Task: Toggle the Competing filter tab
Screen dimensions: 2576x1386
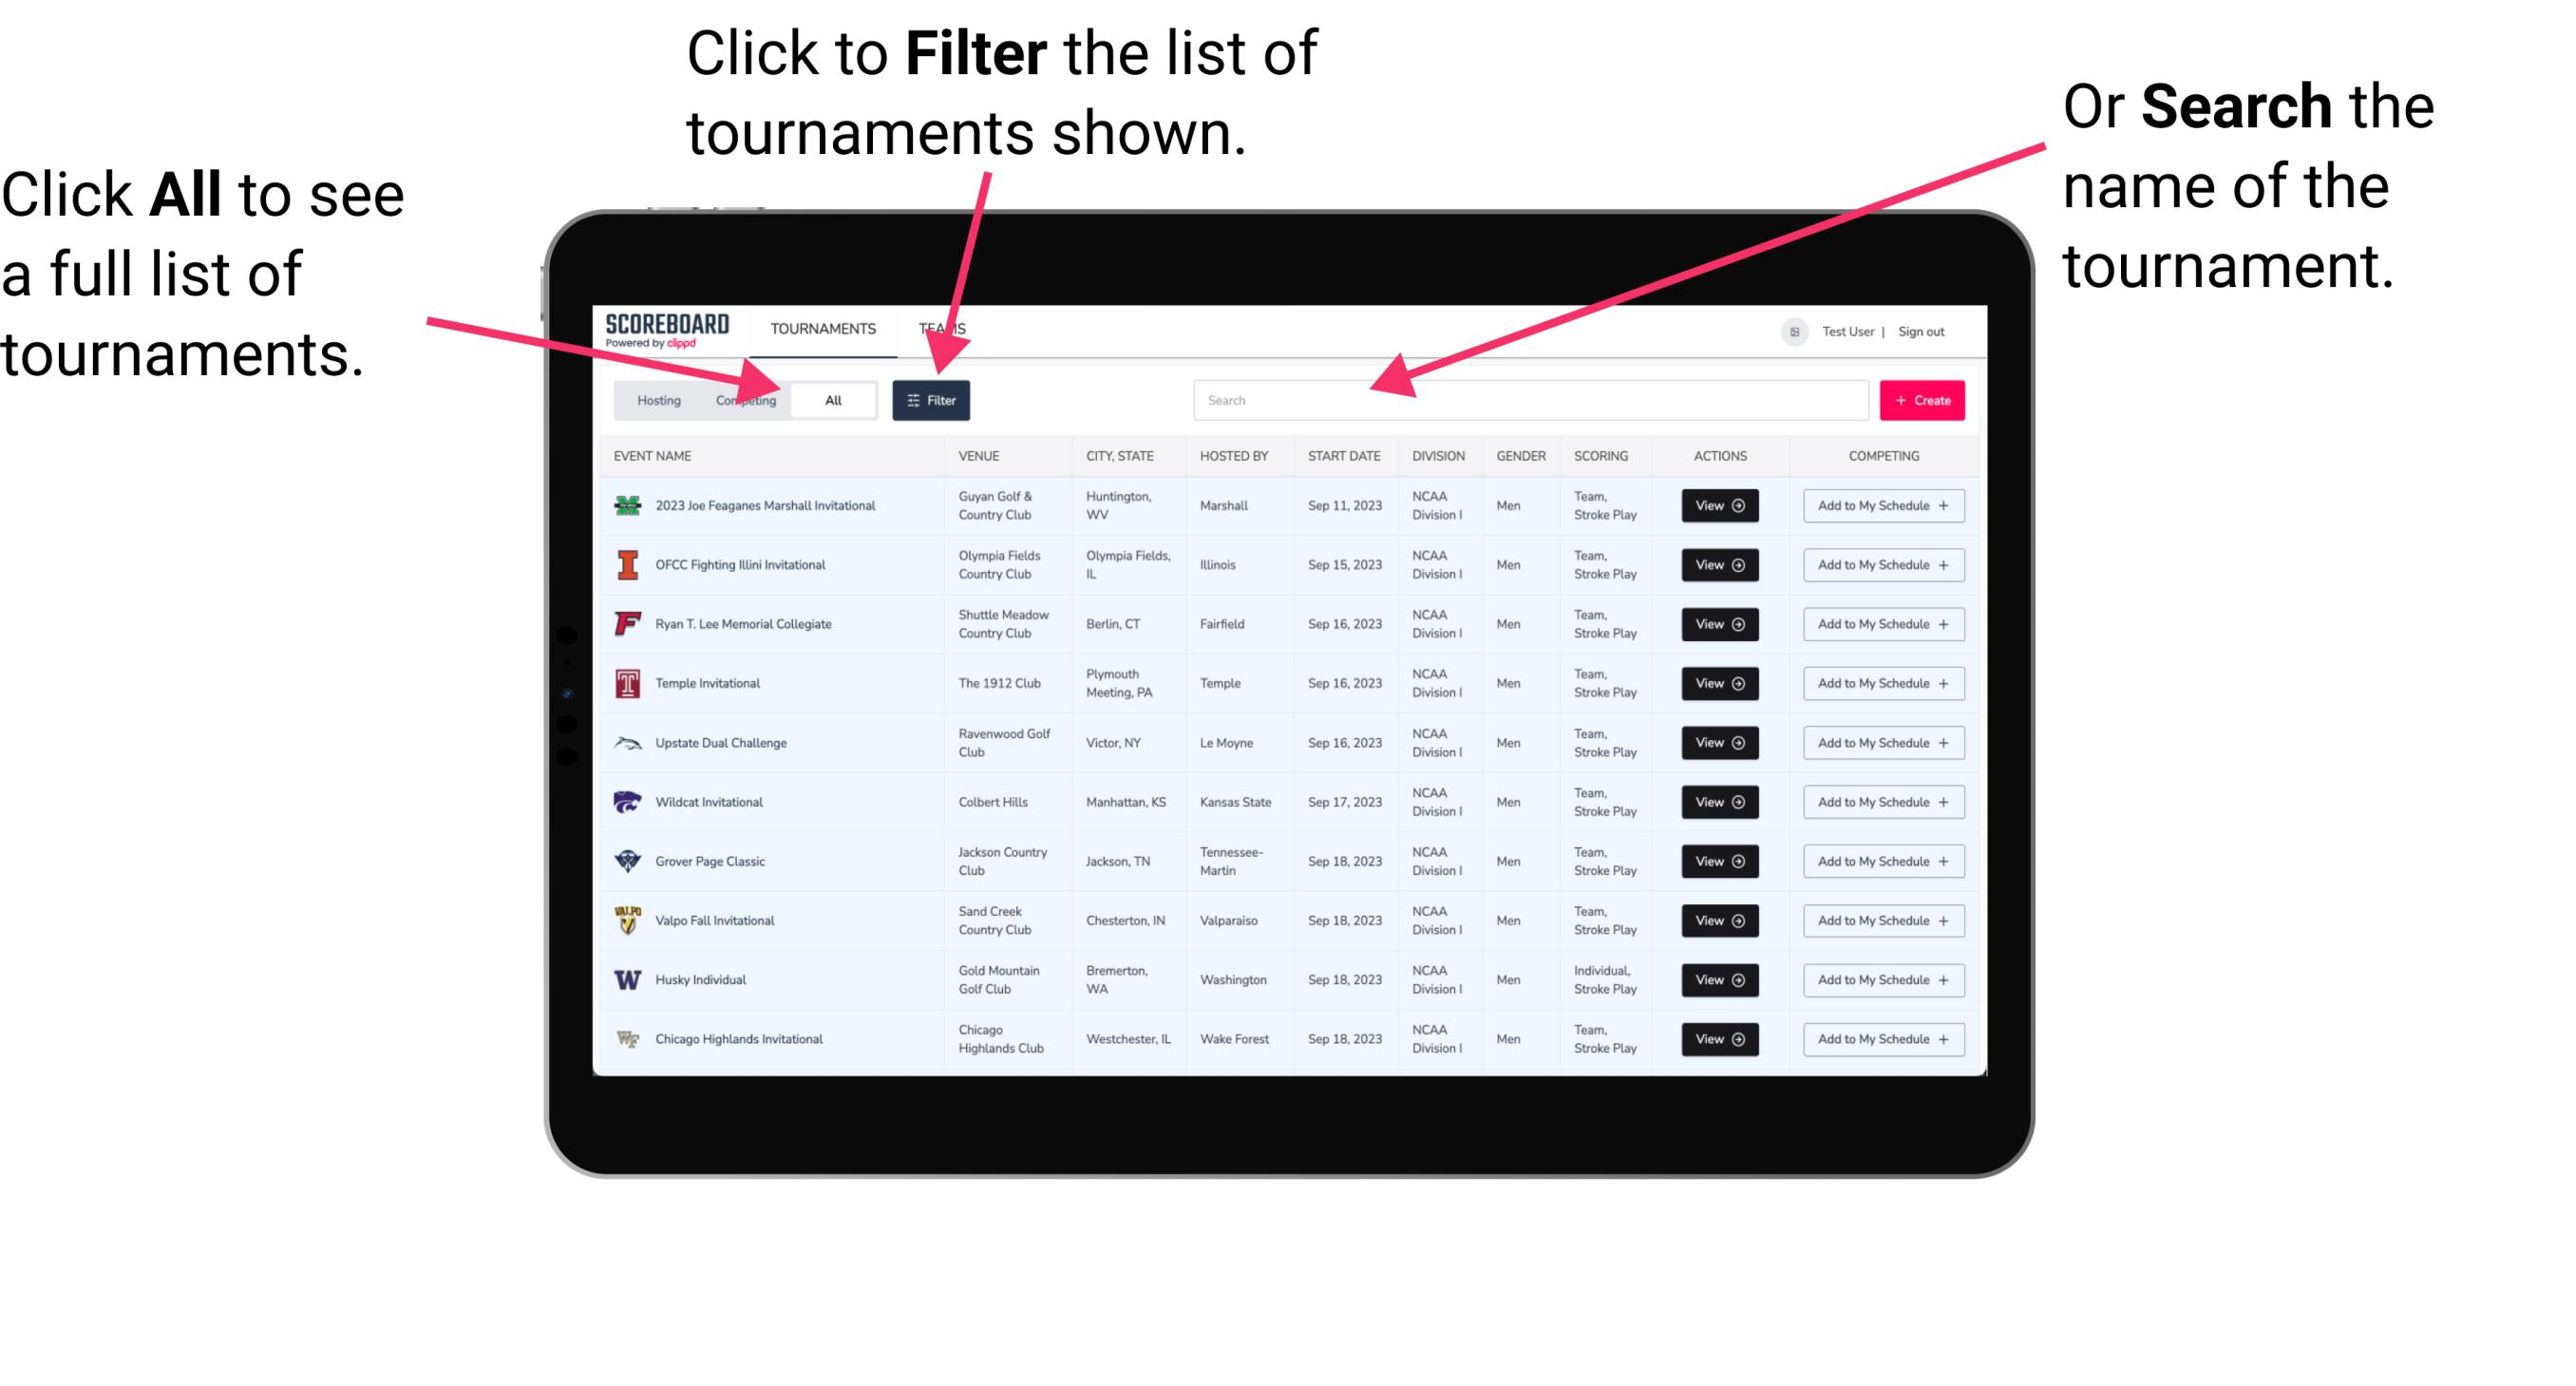Action: tap(742, 399)
